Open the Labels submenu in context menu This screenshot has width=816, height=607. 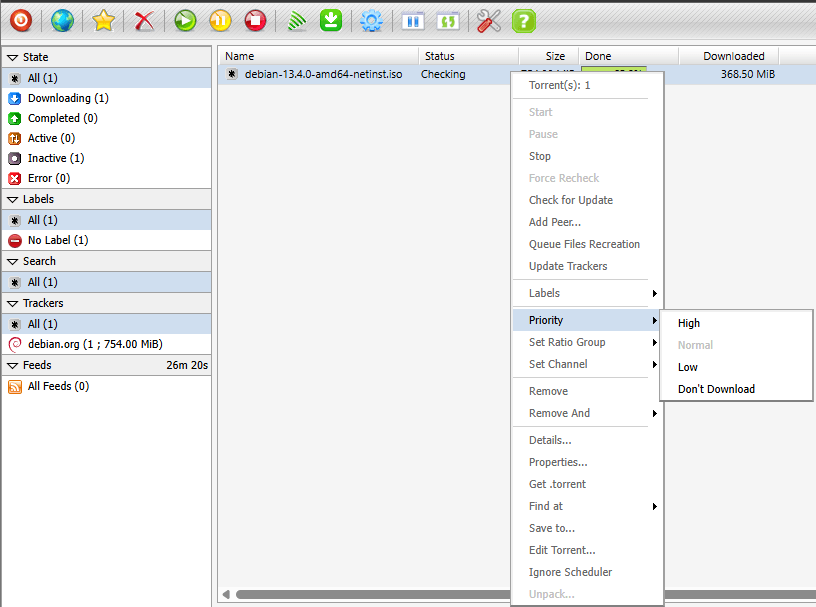point(587,293)
